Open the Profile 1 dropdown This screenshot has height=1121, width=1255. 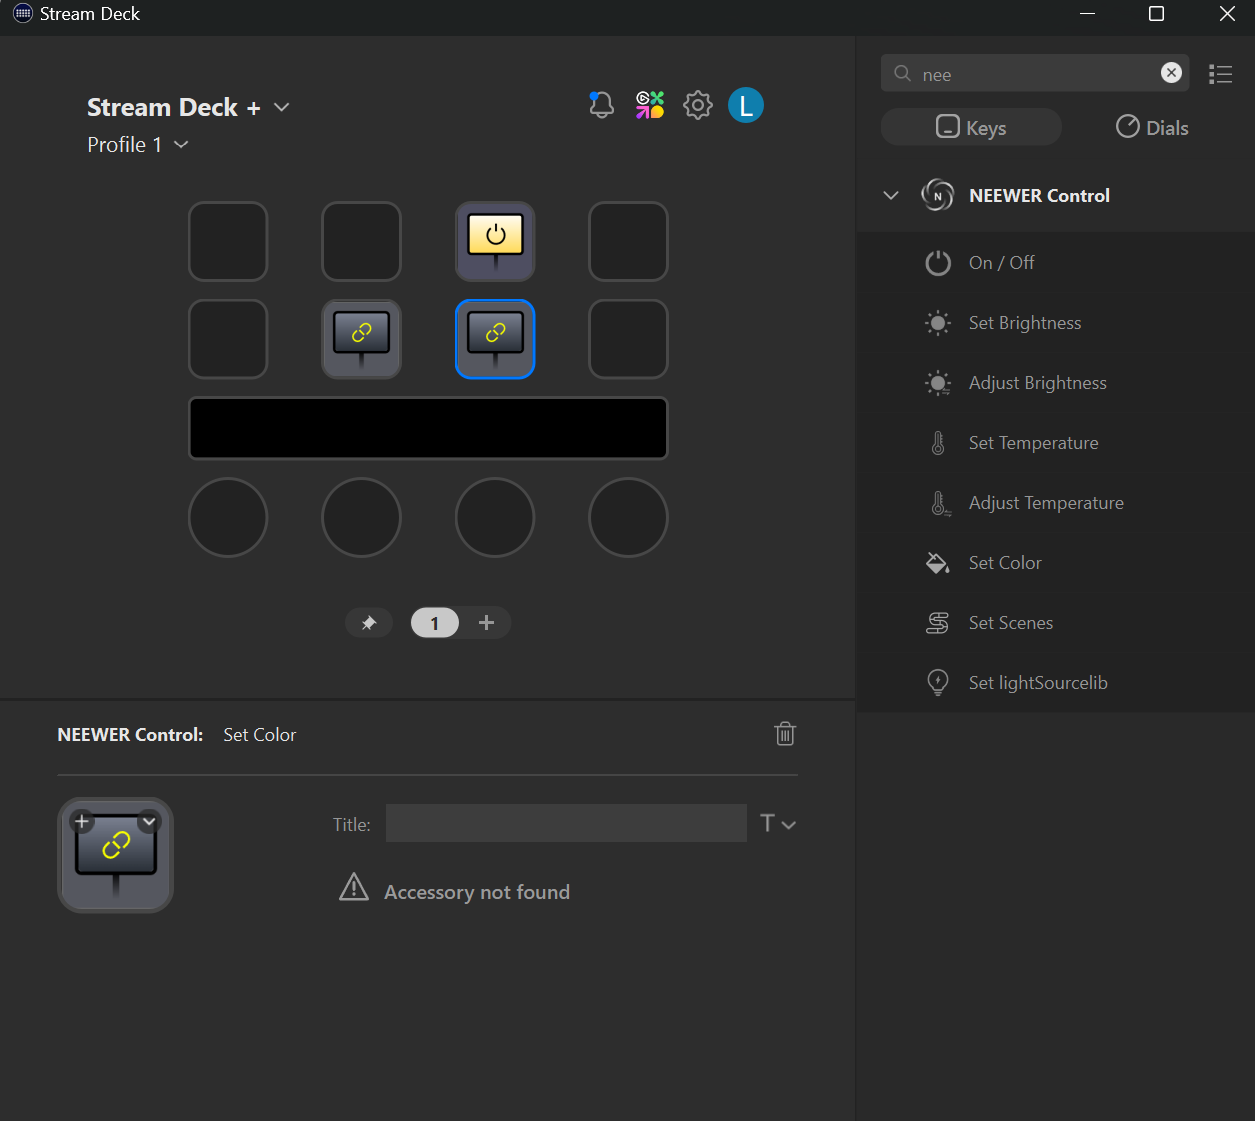pos(181,145)
